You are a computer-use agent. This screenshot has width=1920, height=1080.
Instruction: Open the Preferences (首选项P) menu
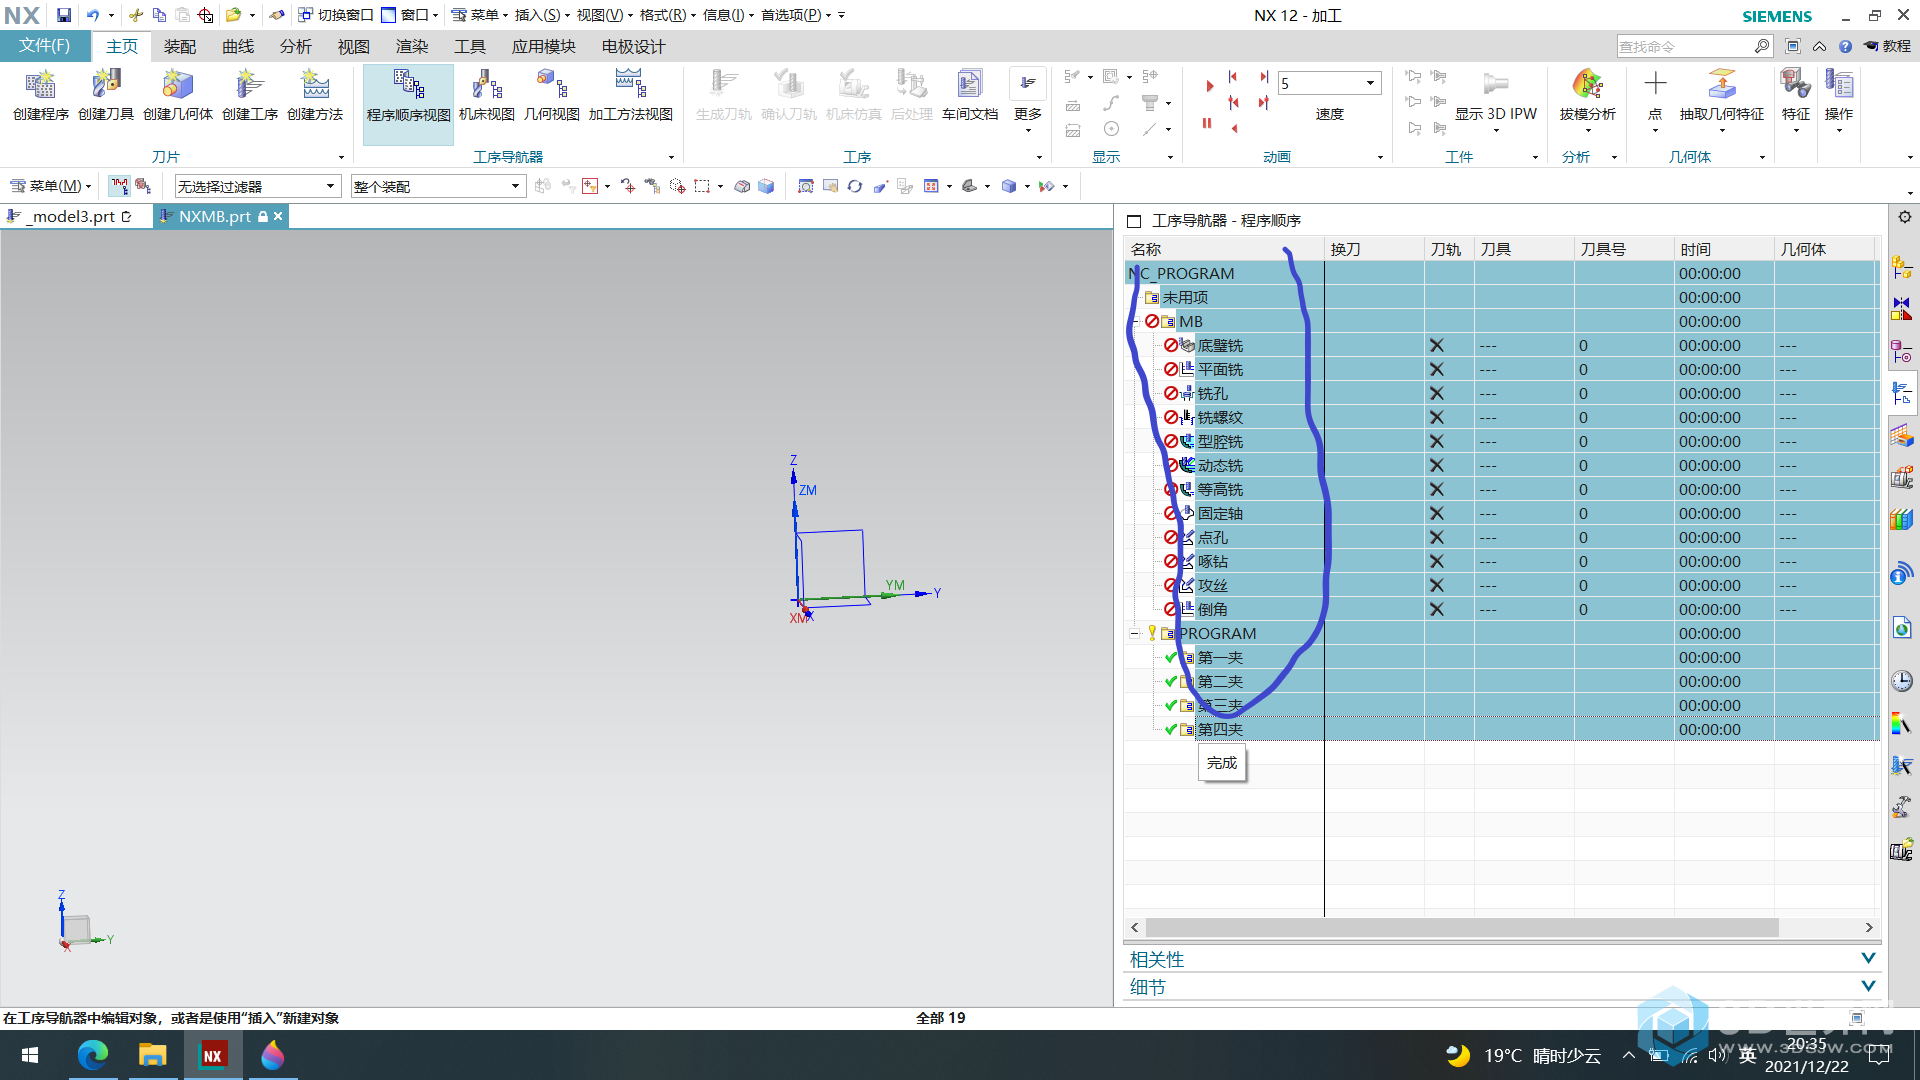[x=796, y=15]
